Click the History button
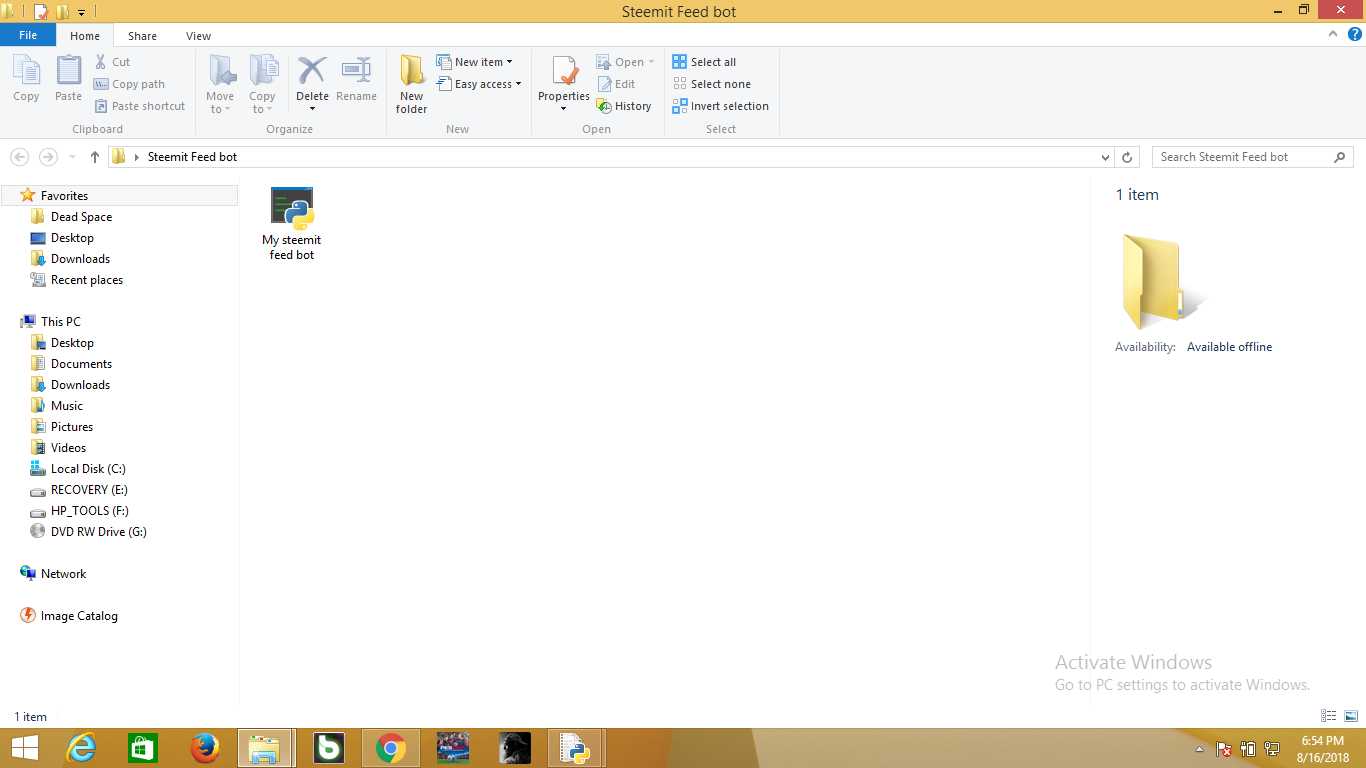Screen dimensions: 1366x768 [624, 106]
